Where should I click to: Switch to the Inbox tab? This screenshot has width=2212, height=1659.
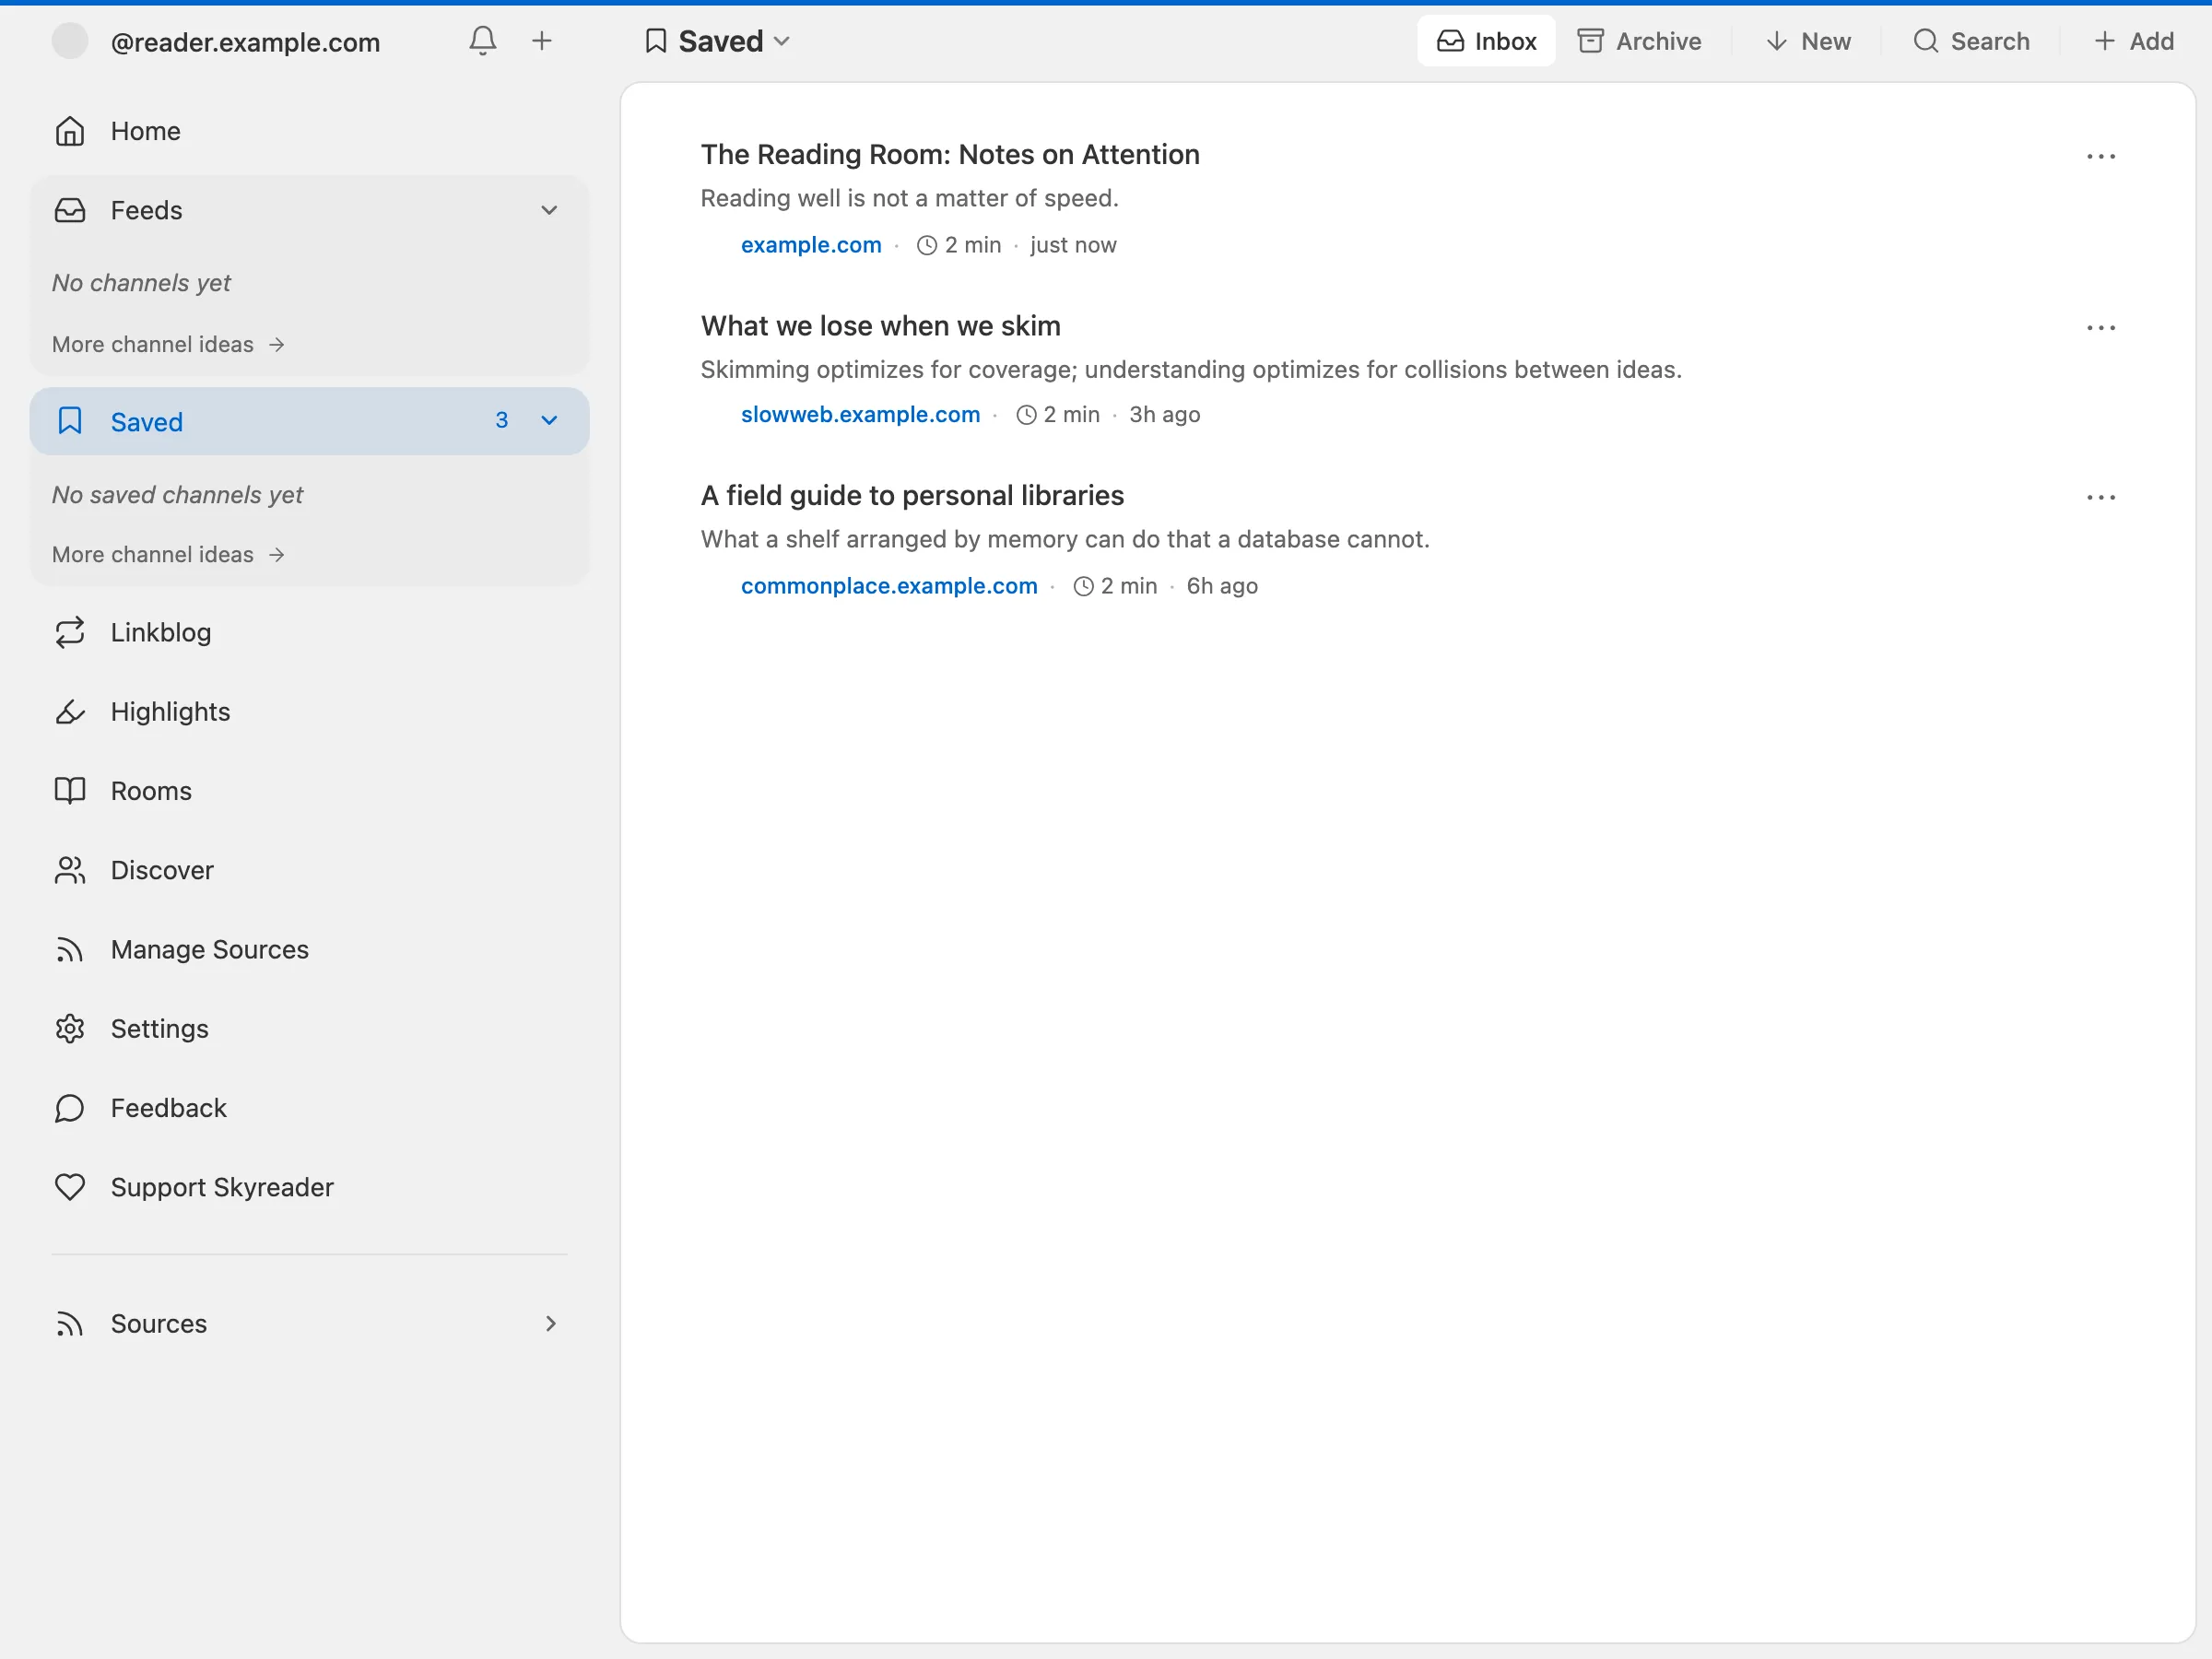(1486, 41)
